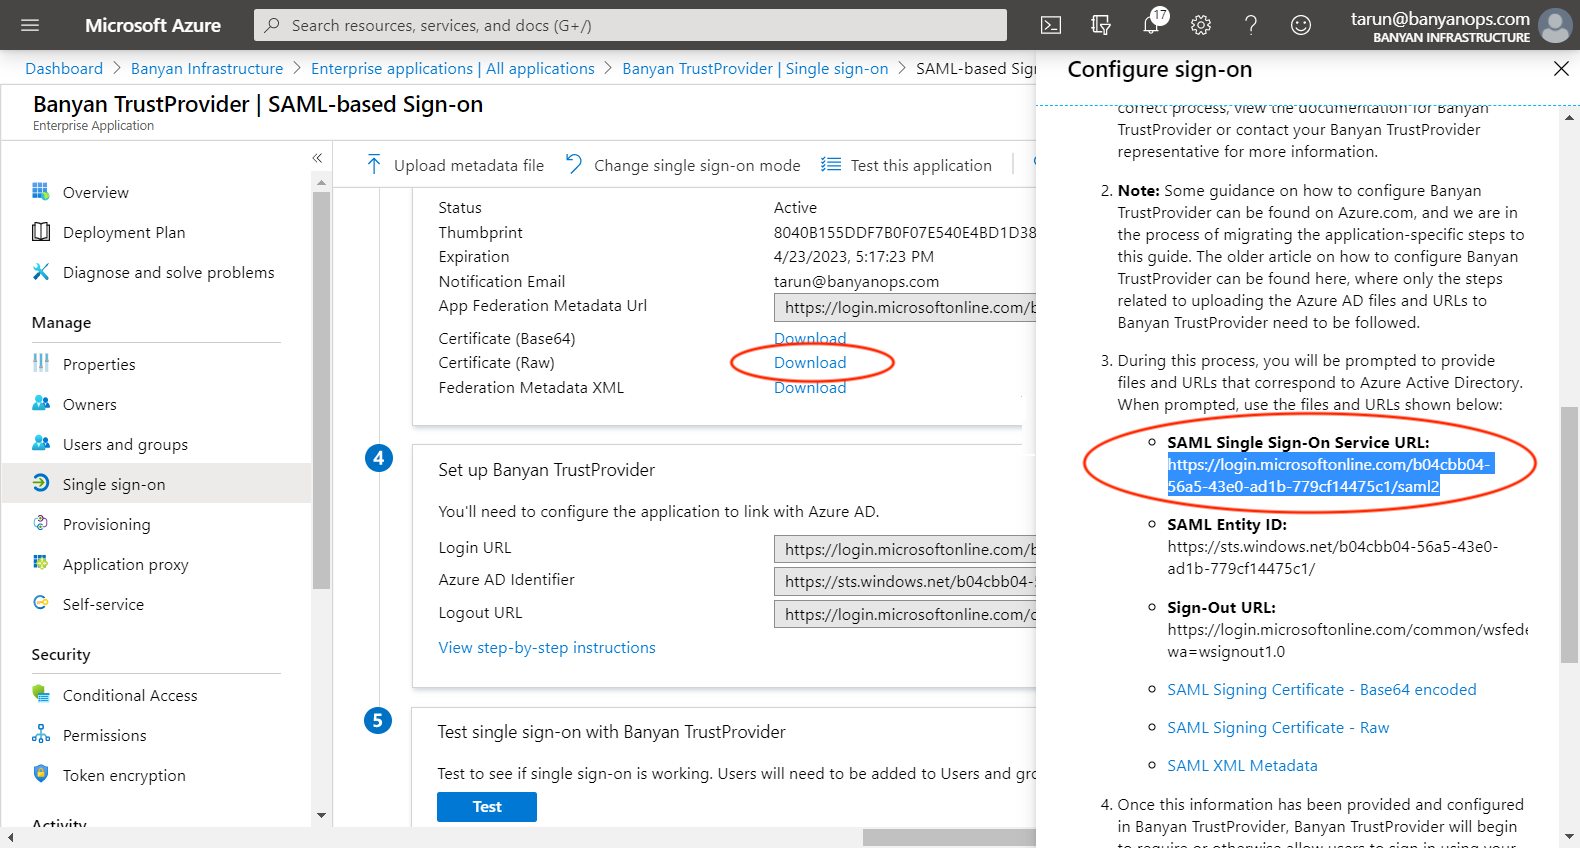1580x848 pixels.
Task: Open Banyan Infrastructure breadcrumb
Action: point(207,68)
